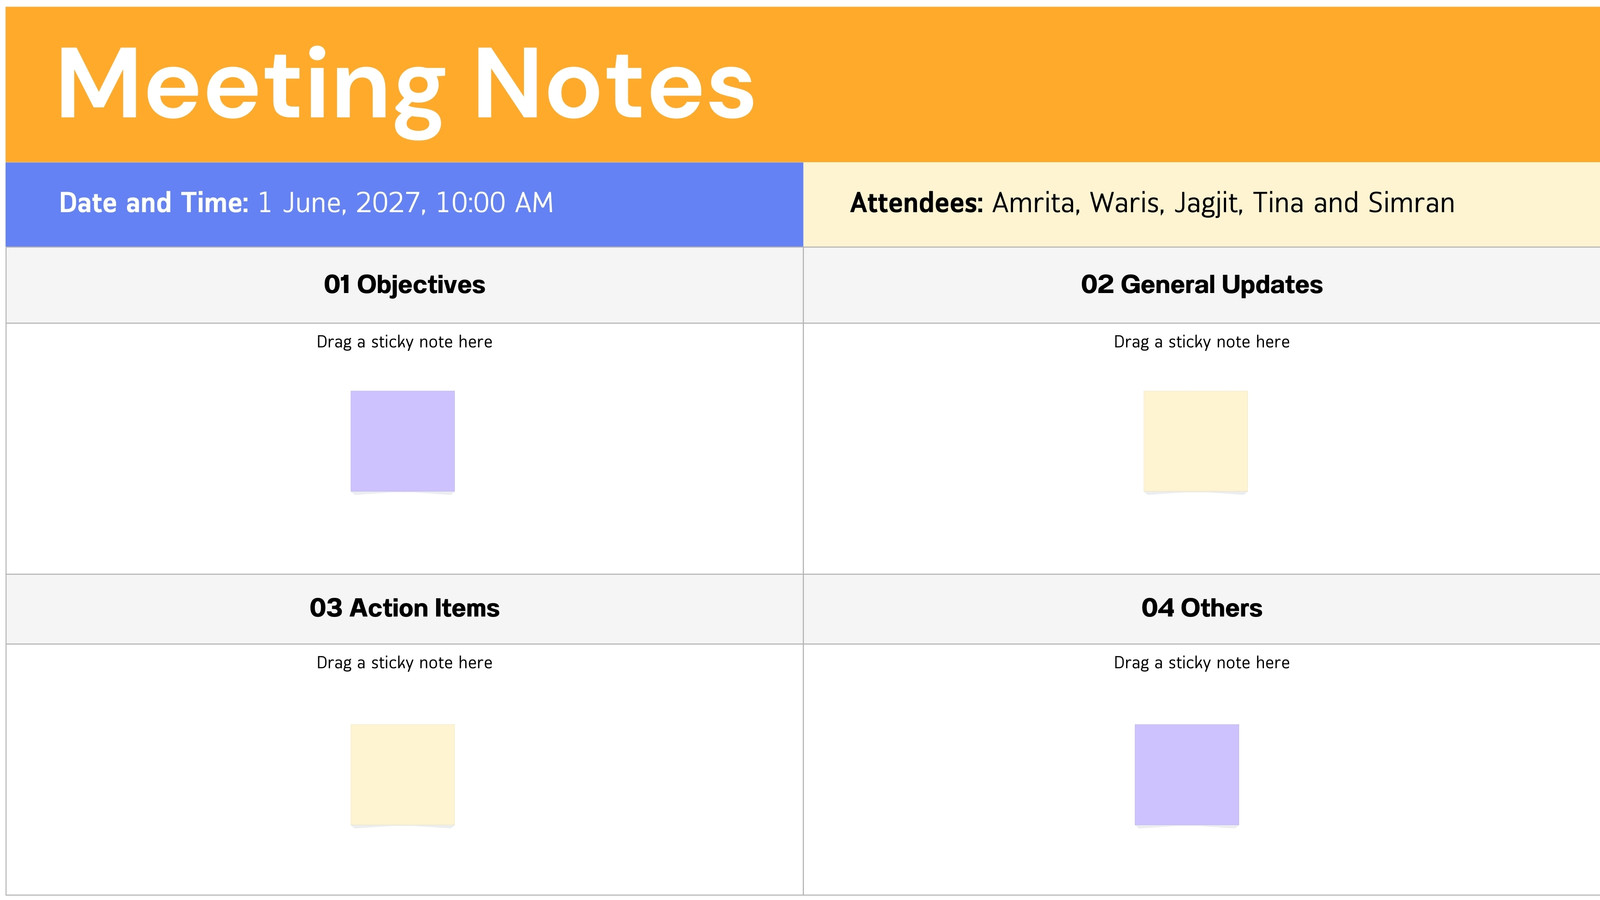The width and height of the screenshot is (1600, 900).
Task: Click 'Drag a sticky note here' under Objectives
Action: [404, 342]
